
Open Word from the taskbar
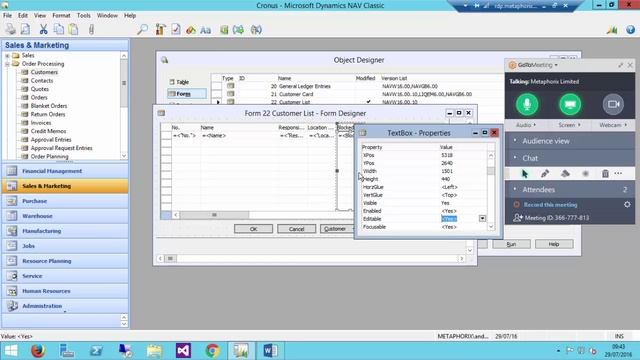pos(270,351)
